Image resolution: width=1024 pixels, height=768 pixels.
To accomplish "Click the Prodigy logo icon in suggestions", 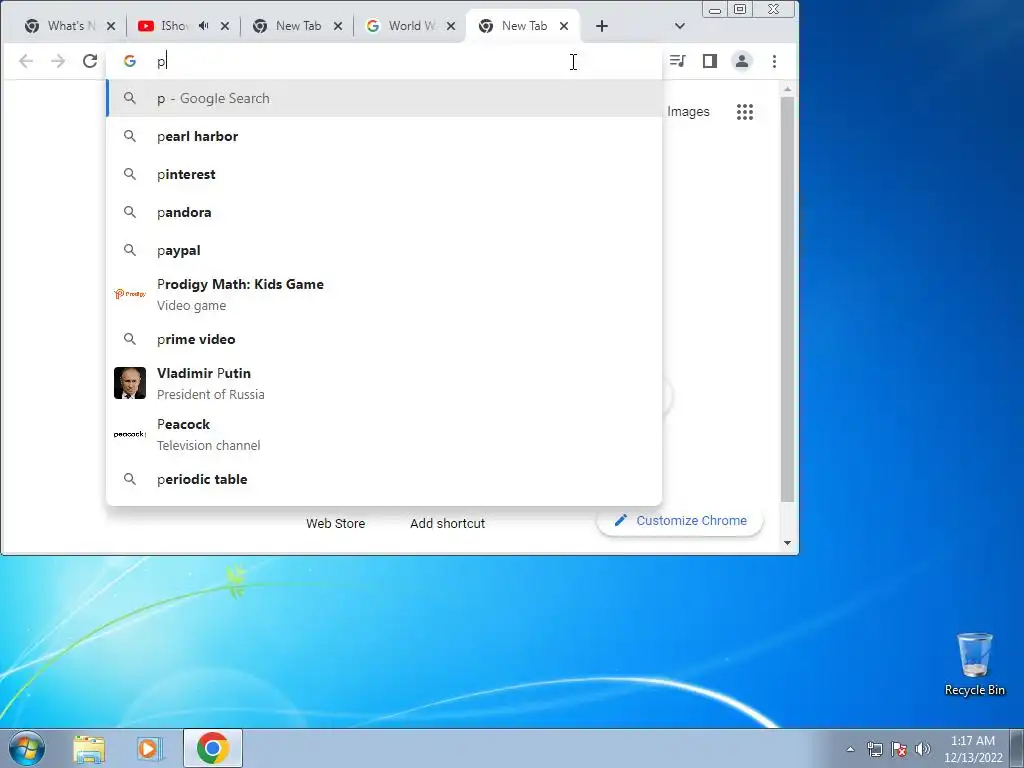I will tap(130, 294).
